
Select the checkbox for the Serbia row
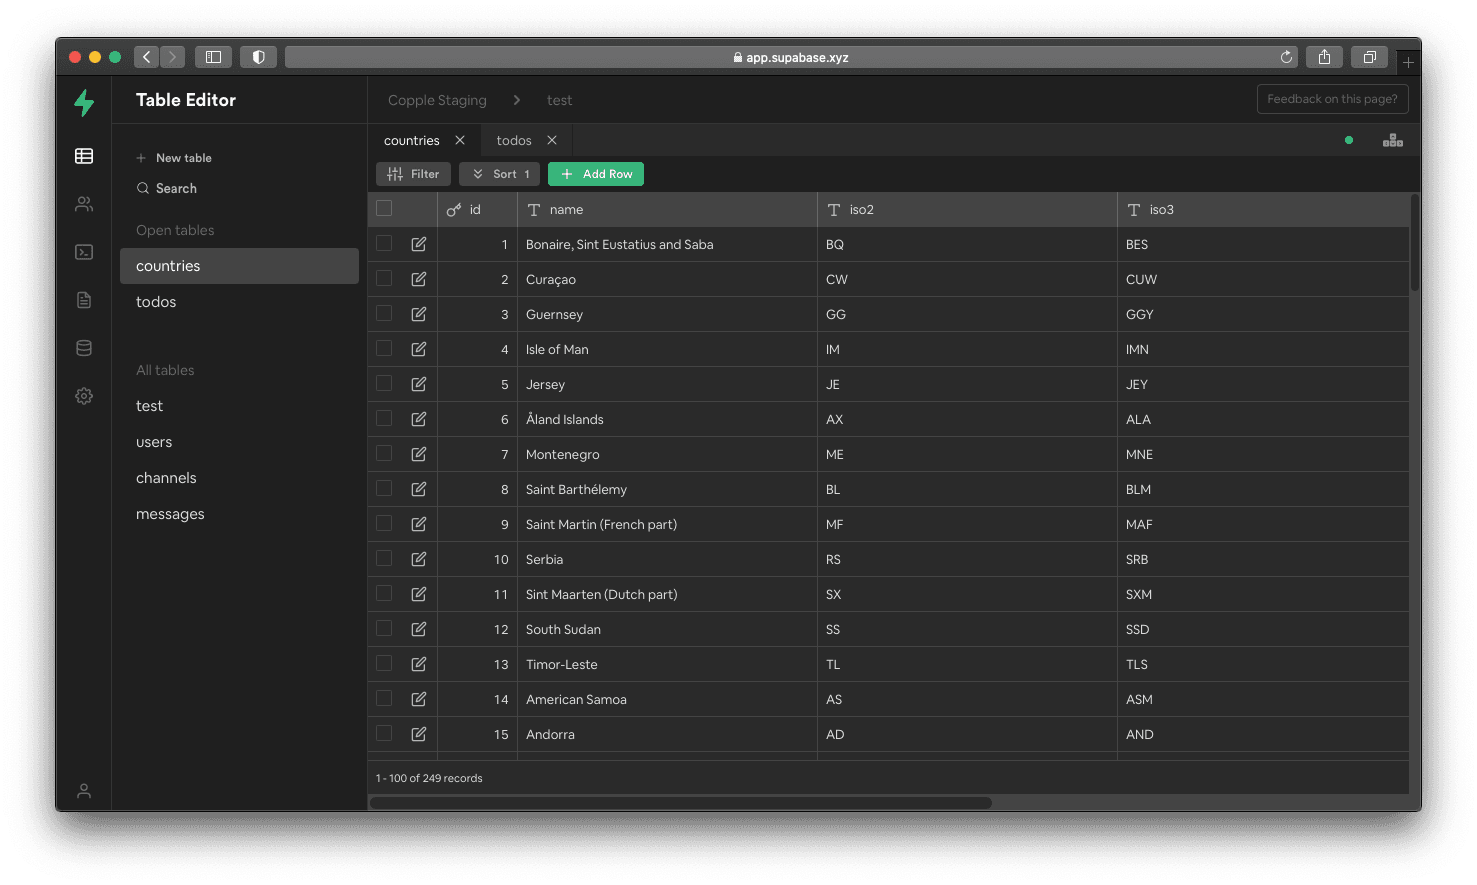click(x=384, y=559)
